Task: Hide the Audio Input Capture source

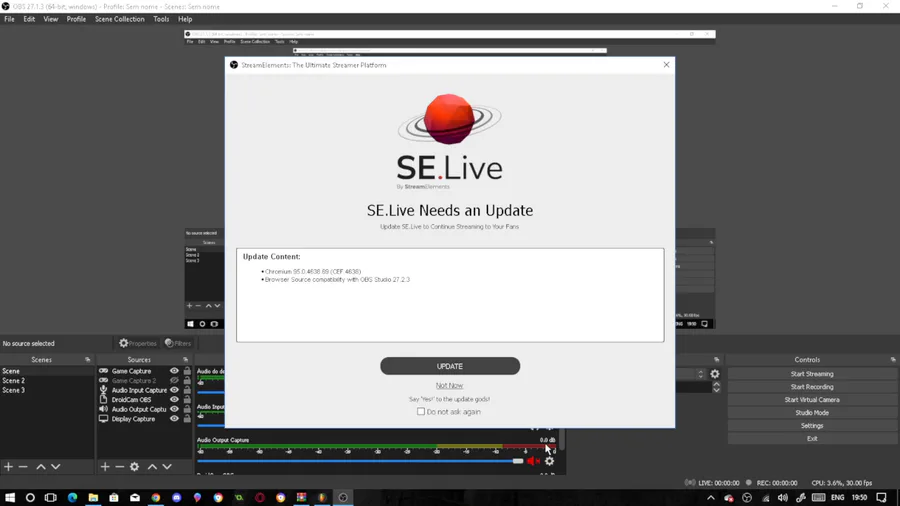Action: (174, 390)
